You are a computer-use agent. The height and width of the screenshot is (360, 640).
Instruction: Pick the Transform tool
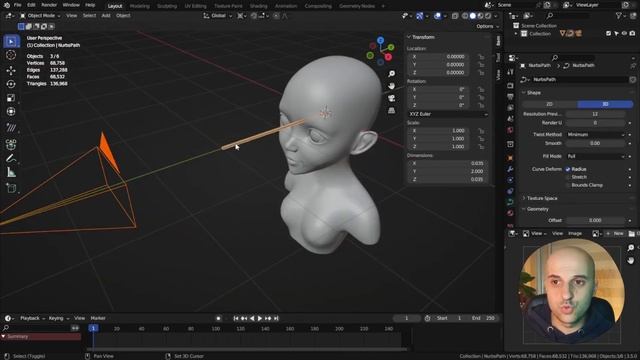pos(11,111)
